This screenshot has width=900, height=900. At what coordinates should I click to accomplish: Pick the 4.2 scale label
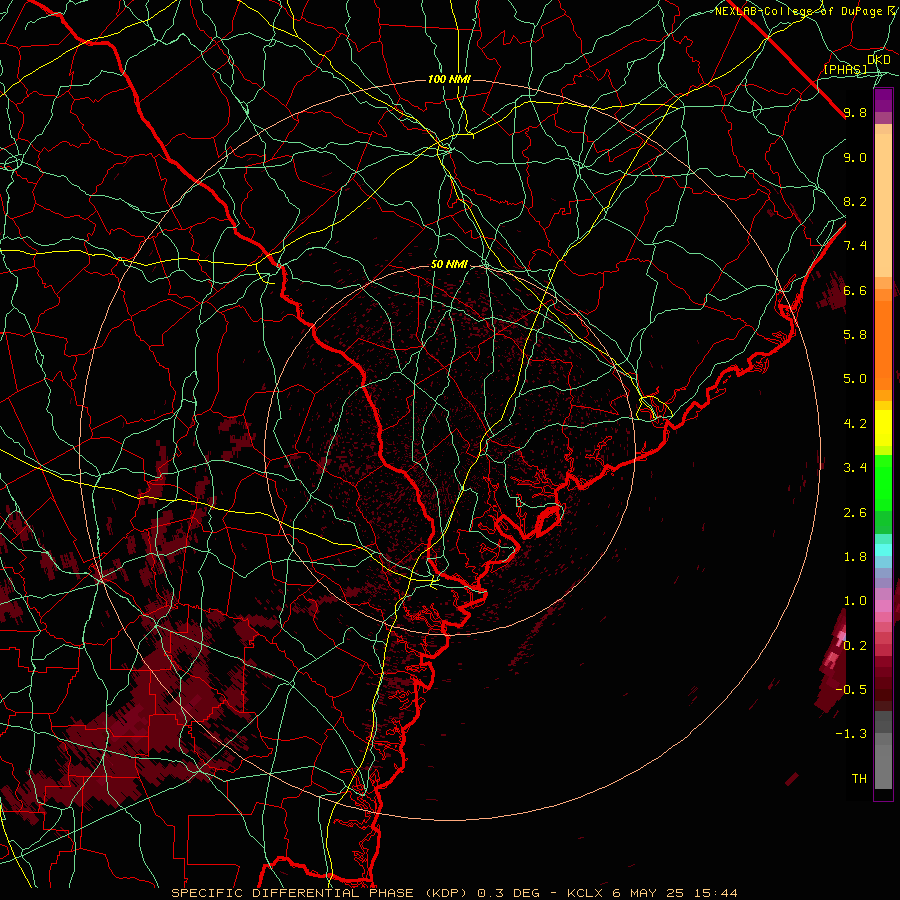(x=855, y=424)
